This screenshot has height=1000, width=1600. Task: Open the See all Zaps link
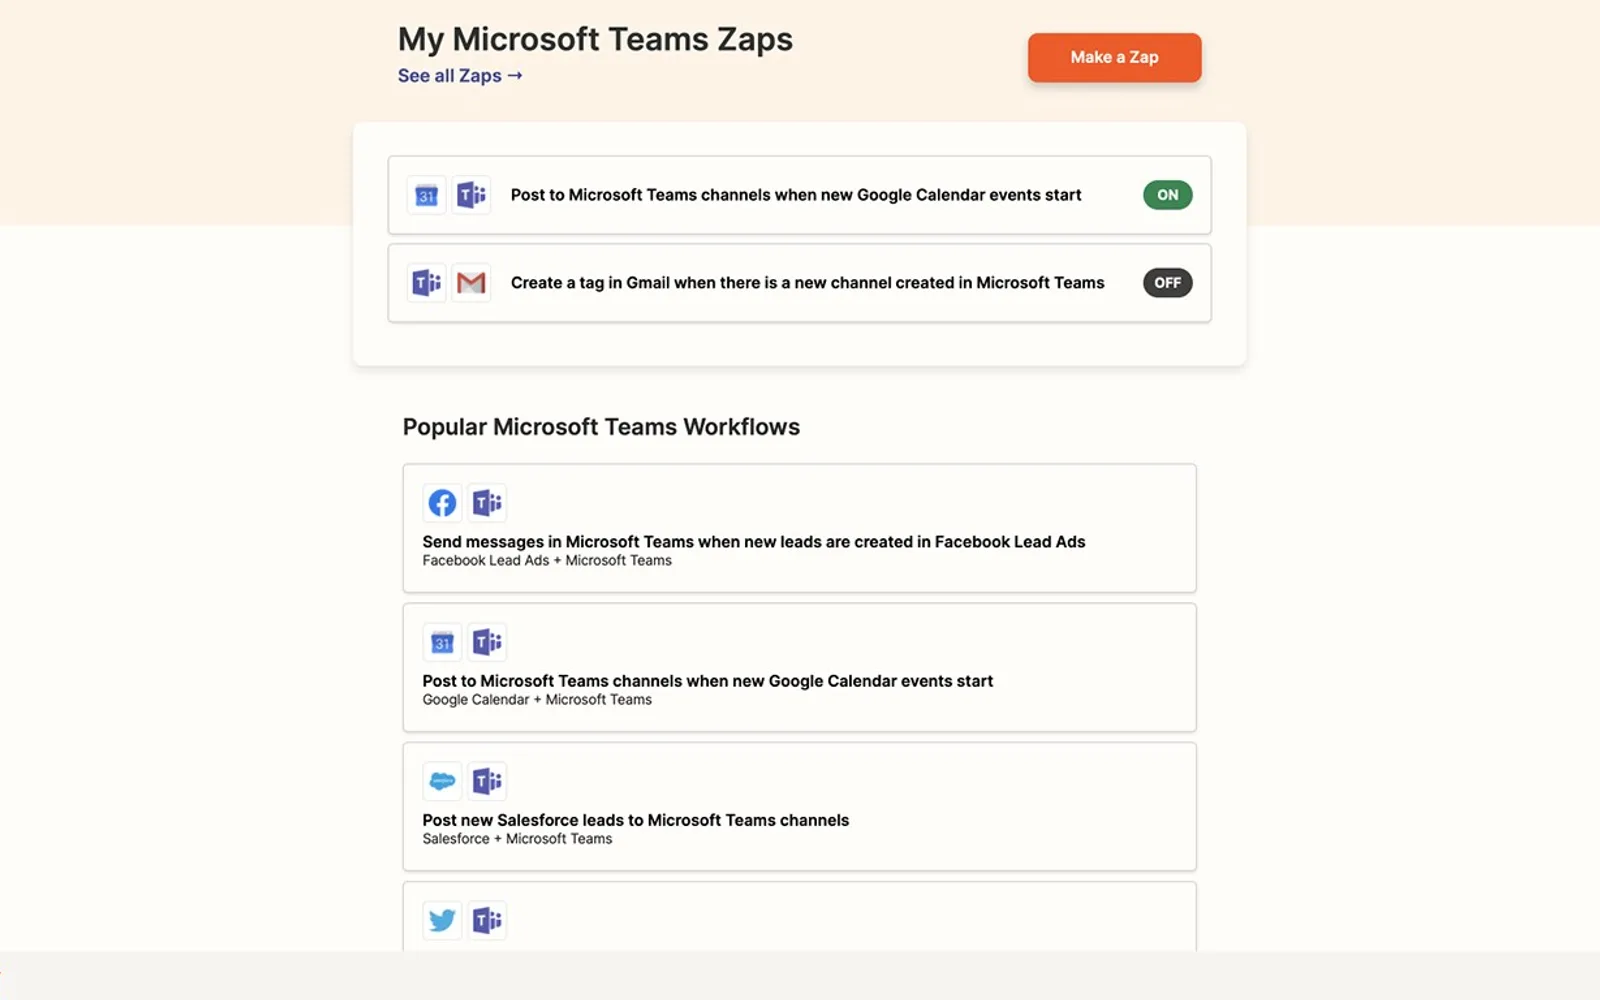pyautogui.click(x=460, y=76)
